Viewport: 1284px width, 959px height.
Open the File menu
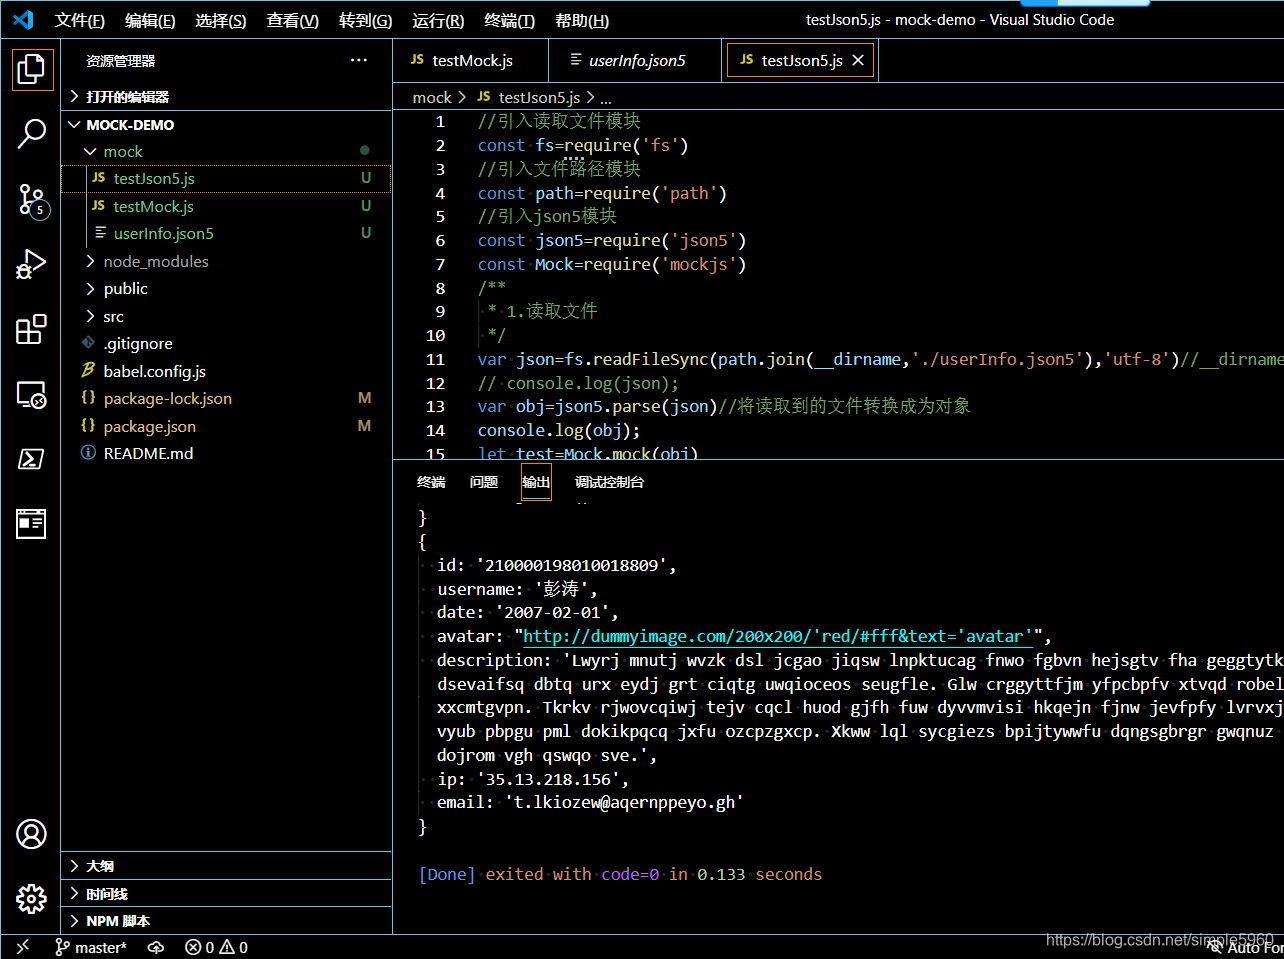(x=80, y=20)
